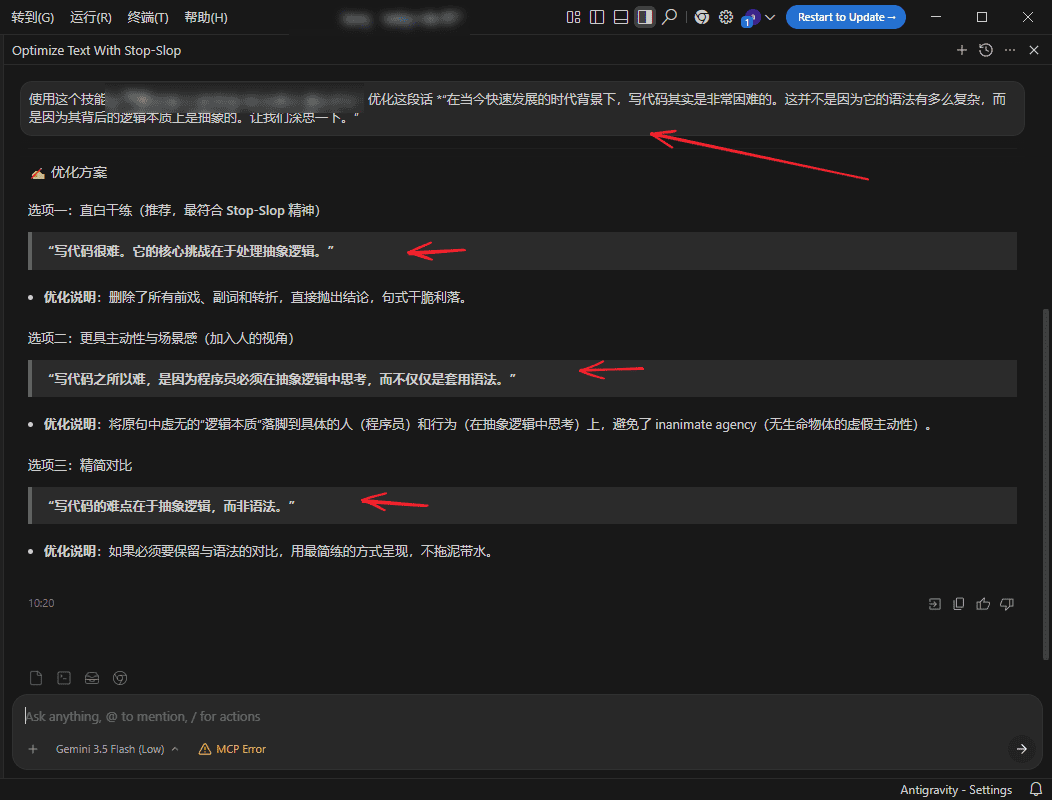The width and height of the screenshot is (1052, 800).
Task: Start a new conversation with plus icon
Action: click(x=961, y=50)
